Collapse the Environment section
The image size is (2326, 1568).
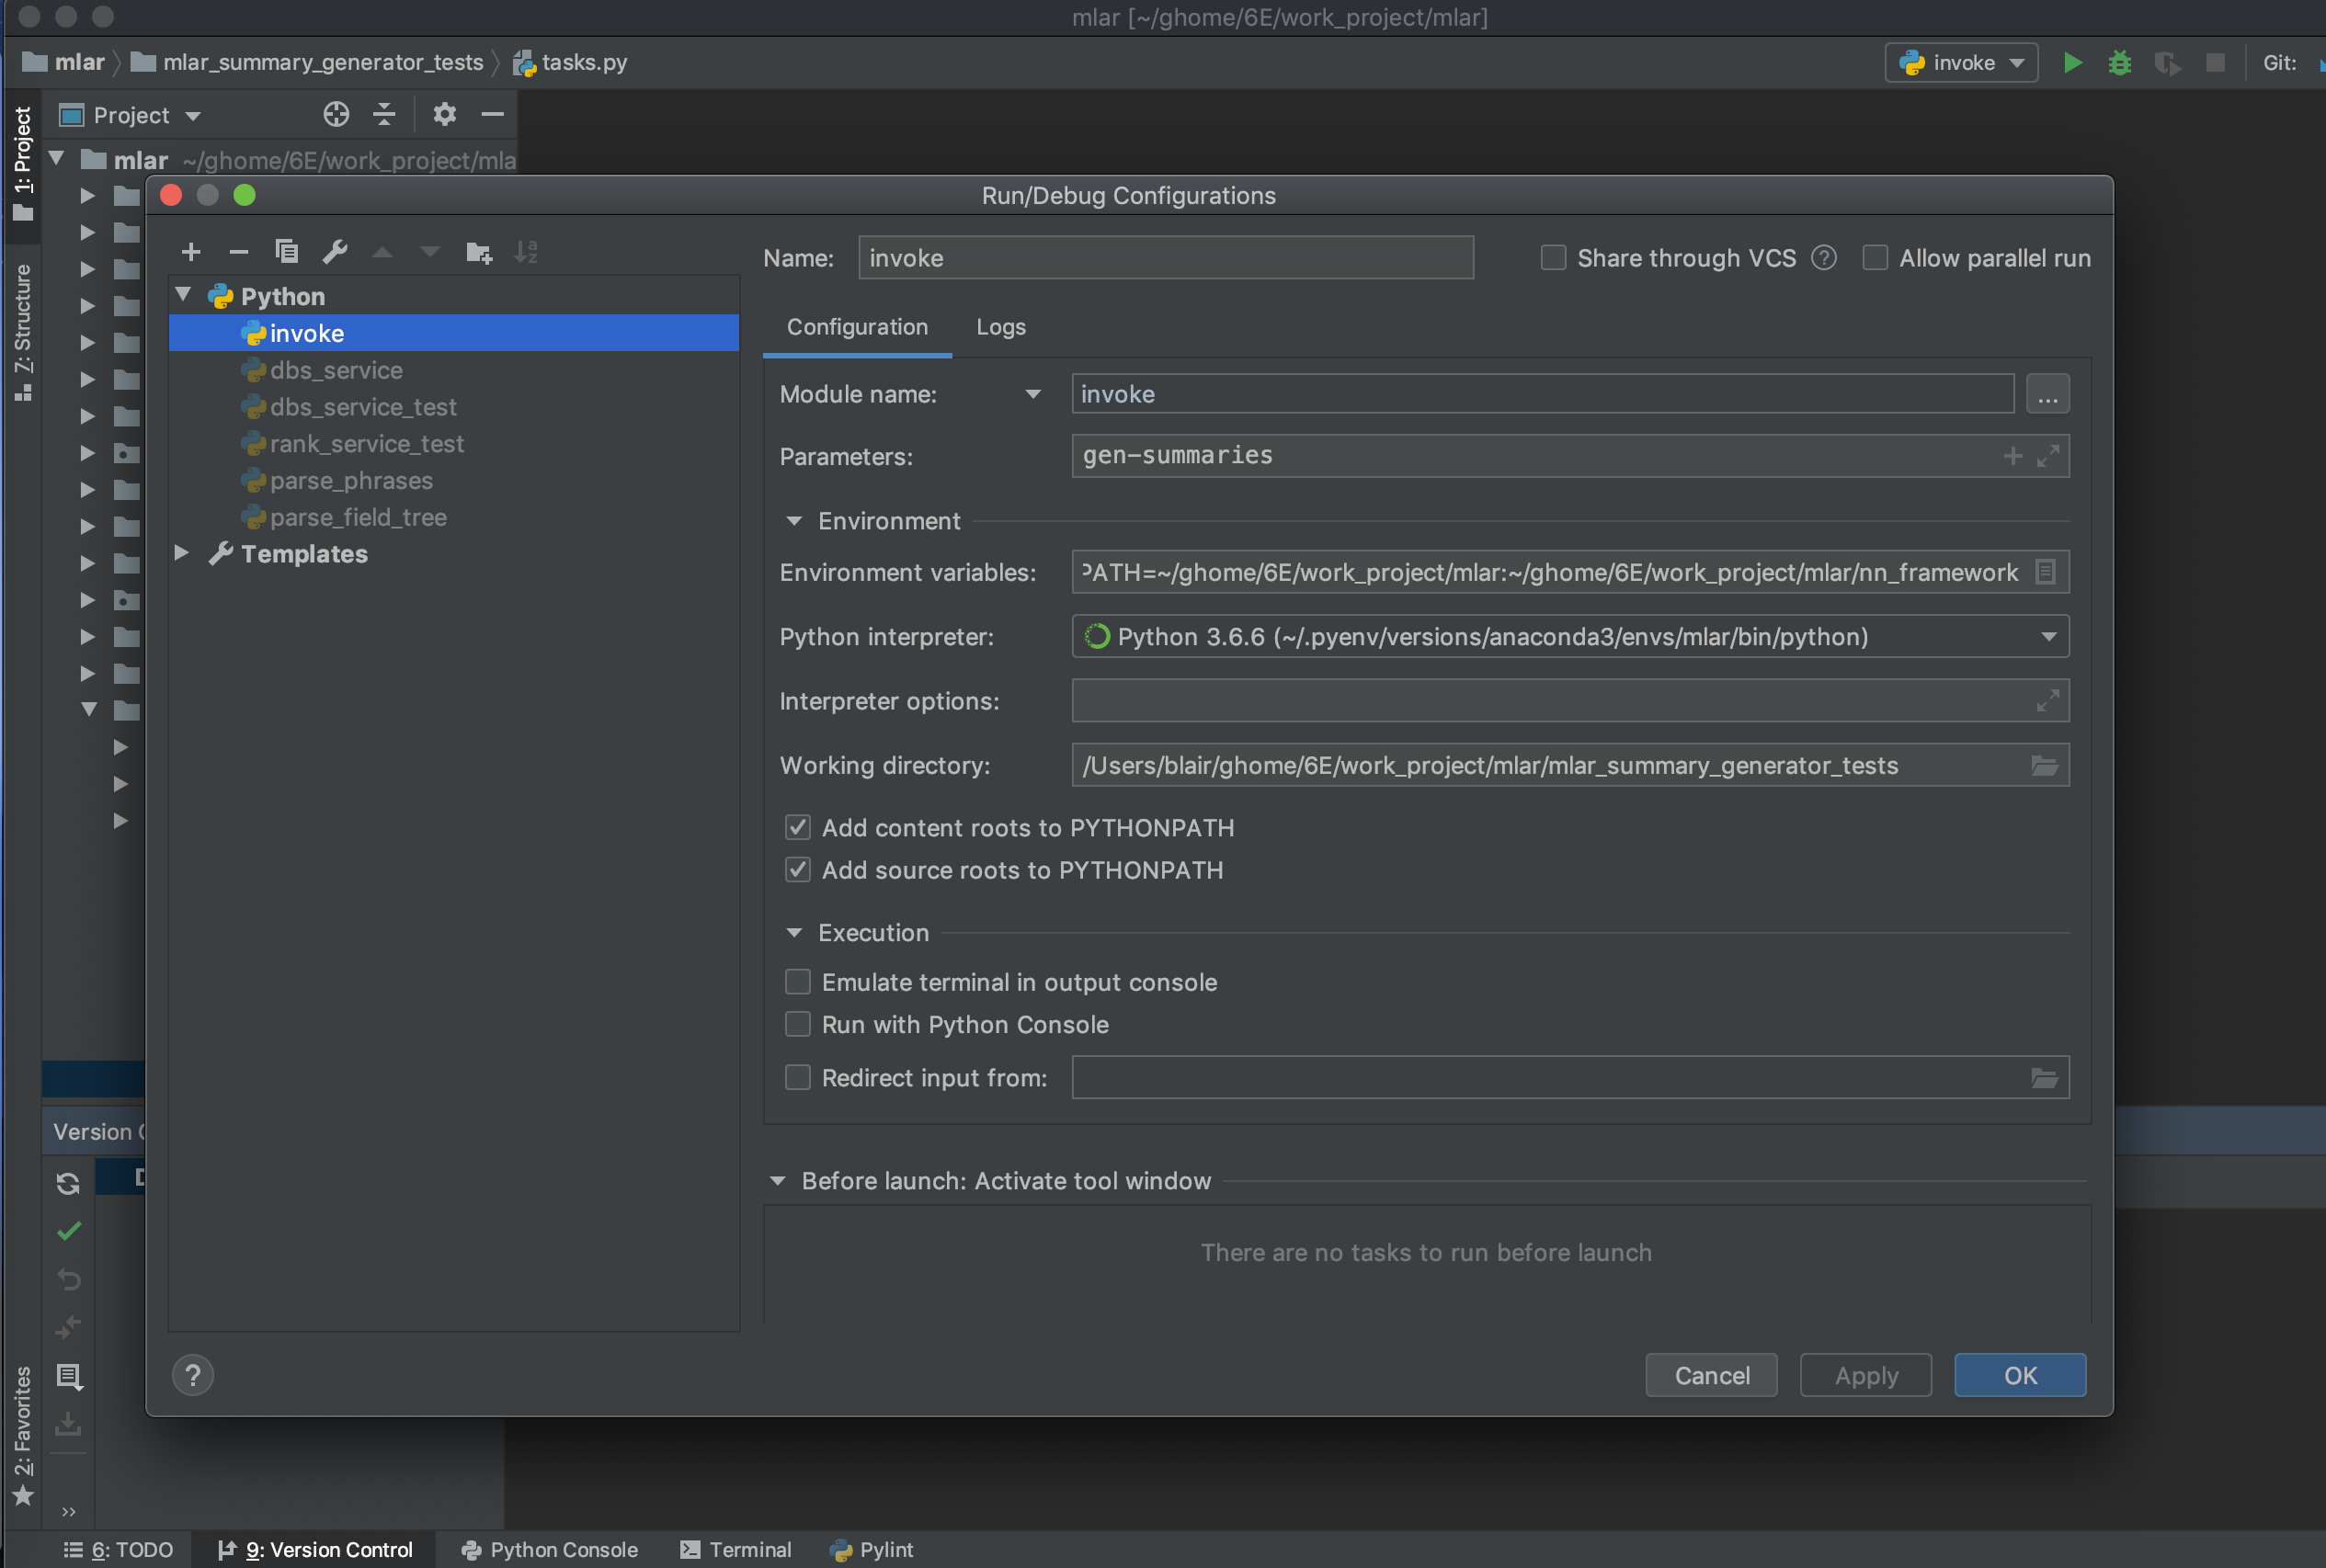[794, 521]
